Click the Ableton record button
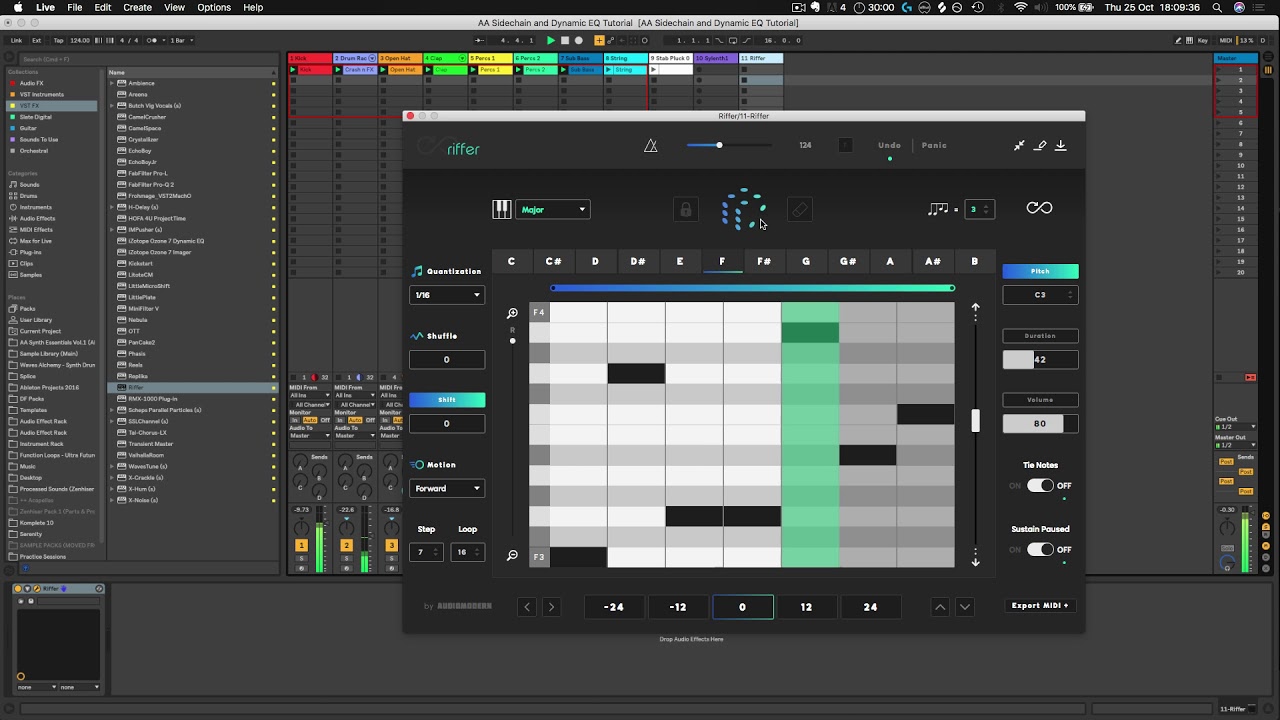 [578, 40]
